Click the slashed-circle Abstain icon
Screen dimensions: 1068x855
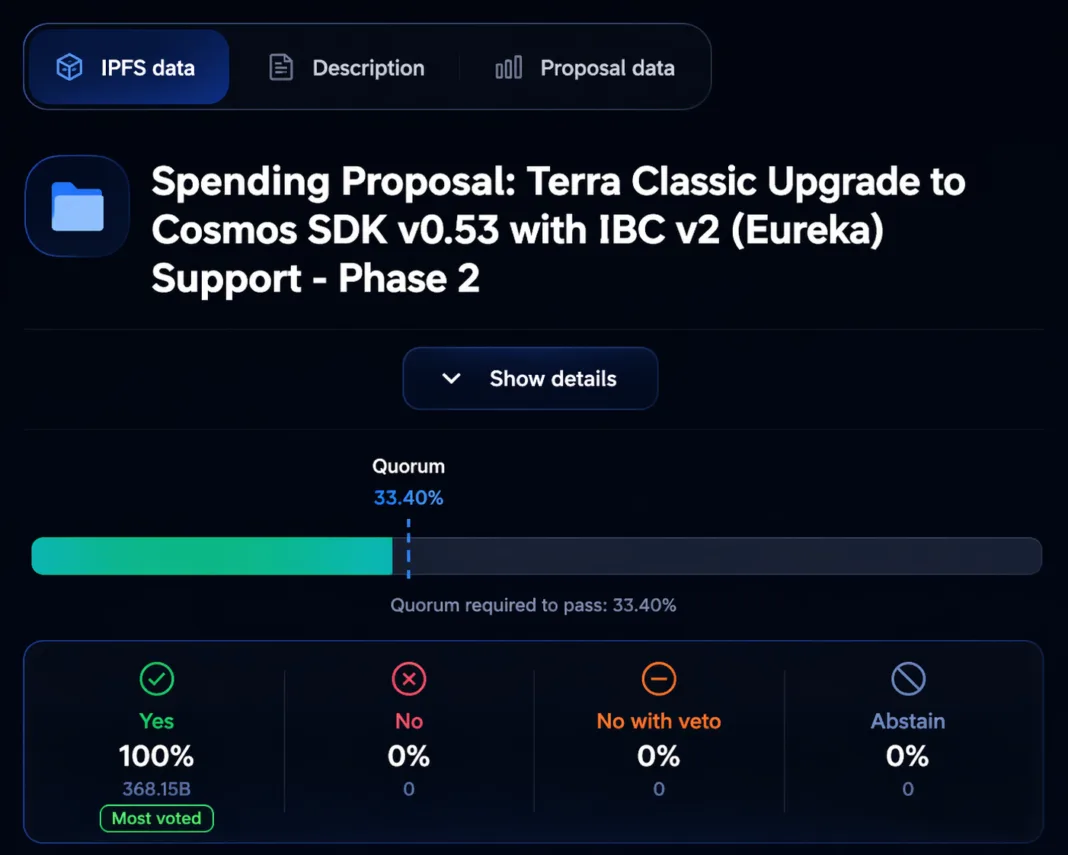[x=908, y=680]
